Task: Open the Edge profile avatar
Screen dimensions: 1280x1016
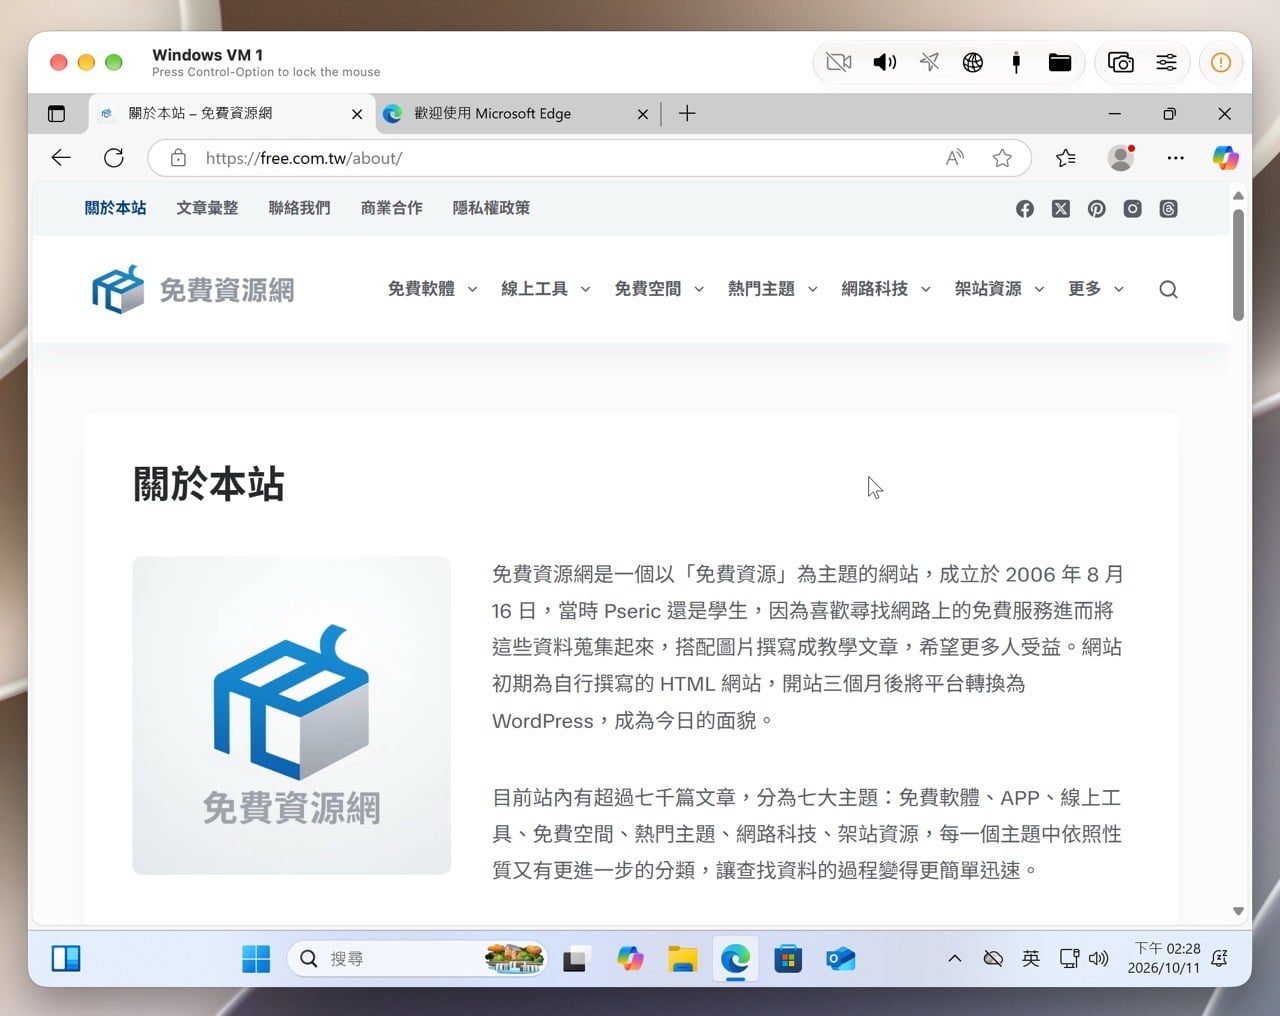Action: point(1121,158)
